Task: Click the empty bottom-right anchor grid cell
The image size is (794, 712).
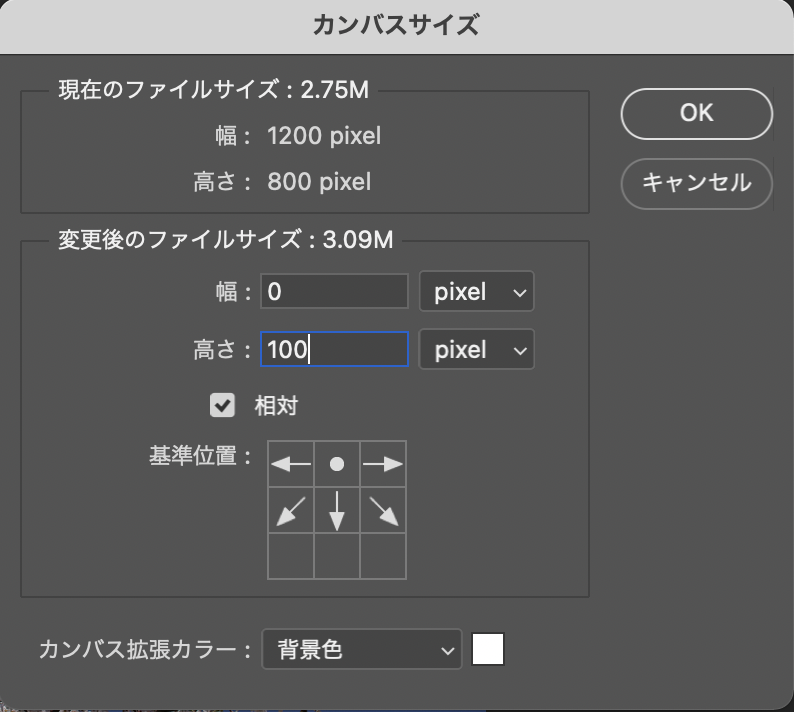Action: [x=383, y=556]
